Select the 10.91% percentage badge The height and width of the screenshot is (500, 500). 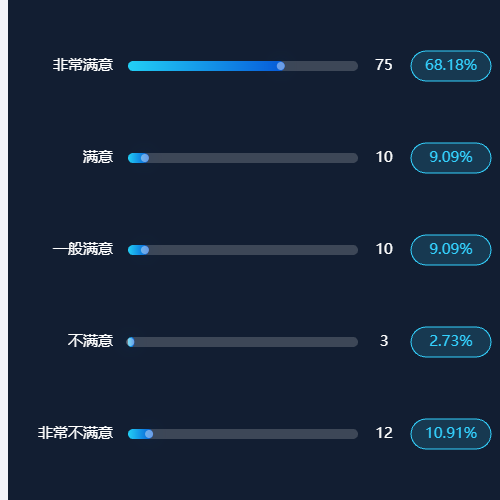click(x=451, y=434)
